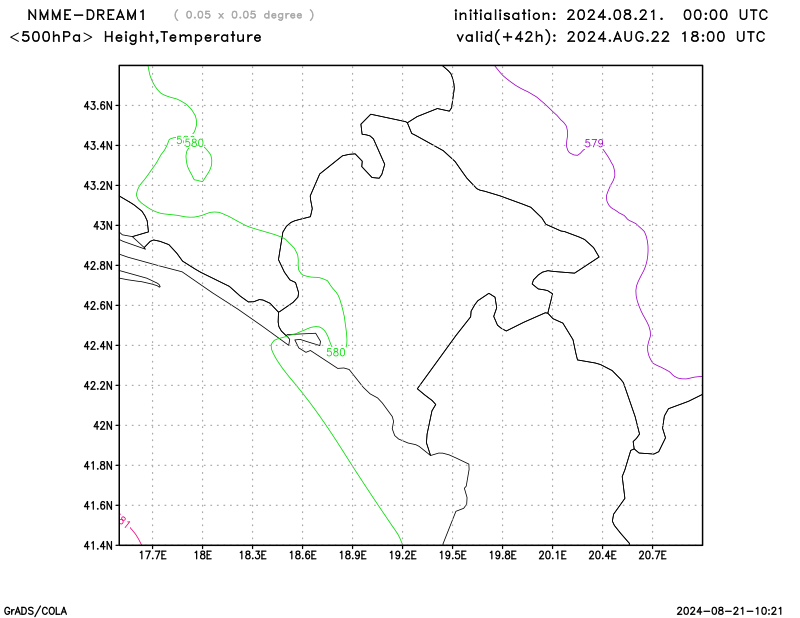Click the 19.8E longitude label
This screenshot has width=800, height=618.
[x=503, y=555]
